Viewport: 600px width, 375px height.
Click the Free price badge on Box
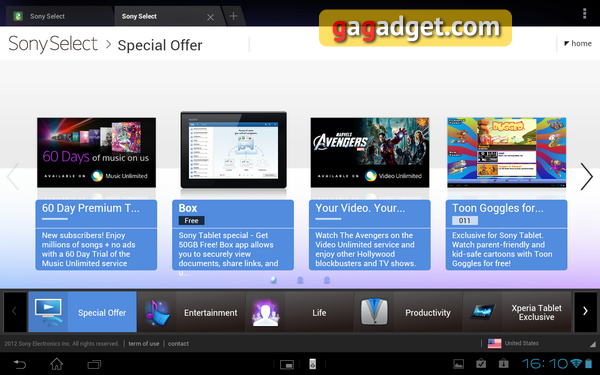191,220
